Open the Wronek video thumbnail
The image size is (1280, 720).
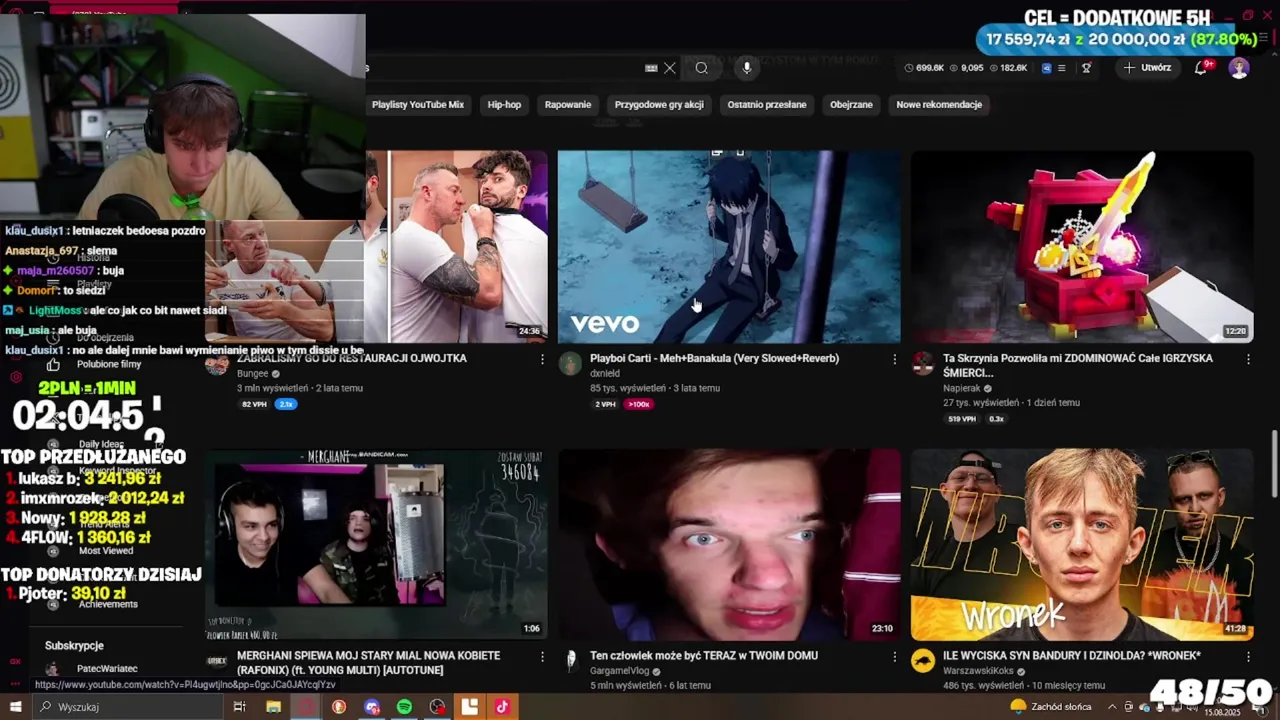tap(1082, 544)
